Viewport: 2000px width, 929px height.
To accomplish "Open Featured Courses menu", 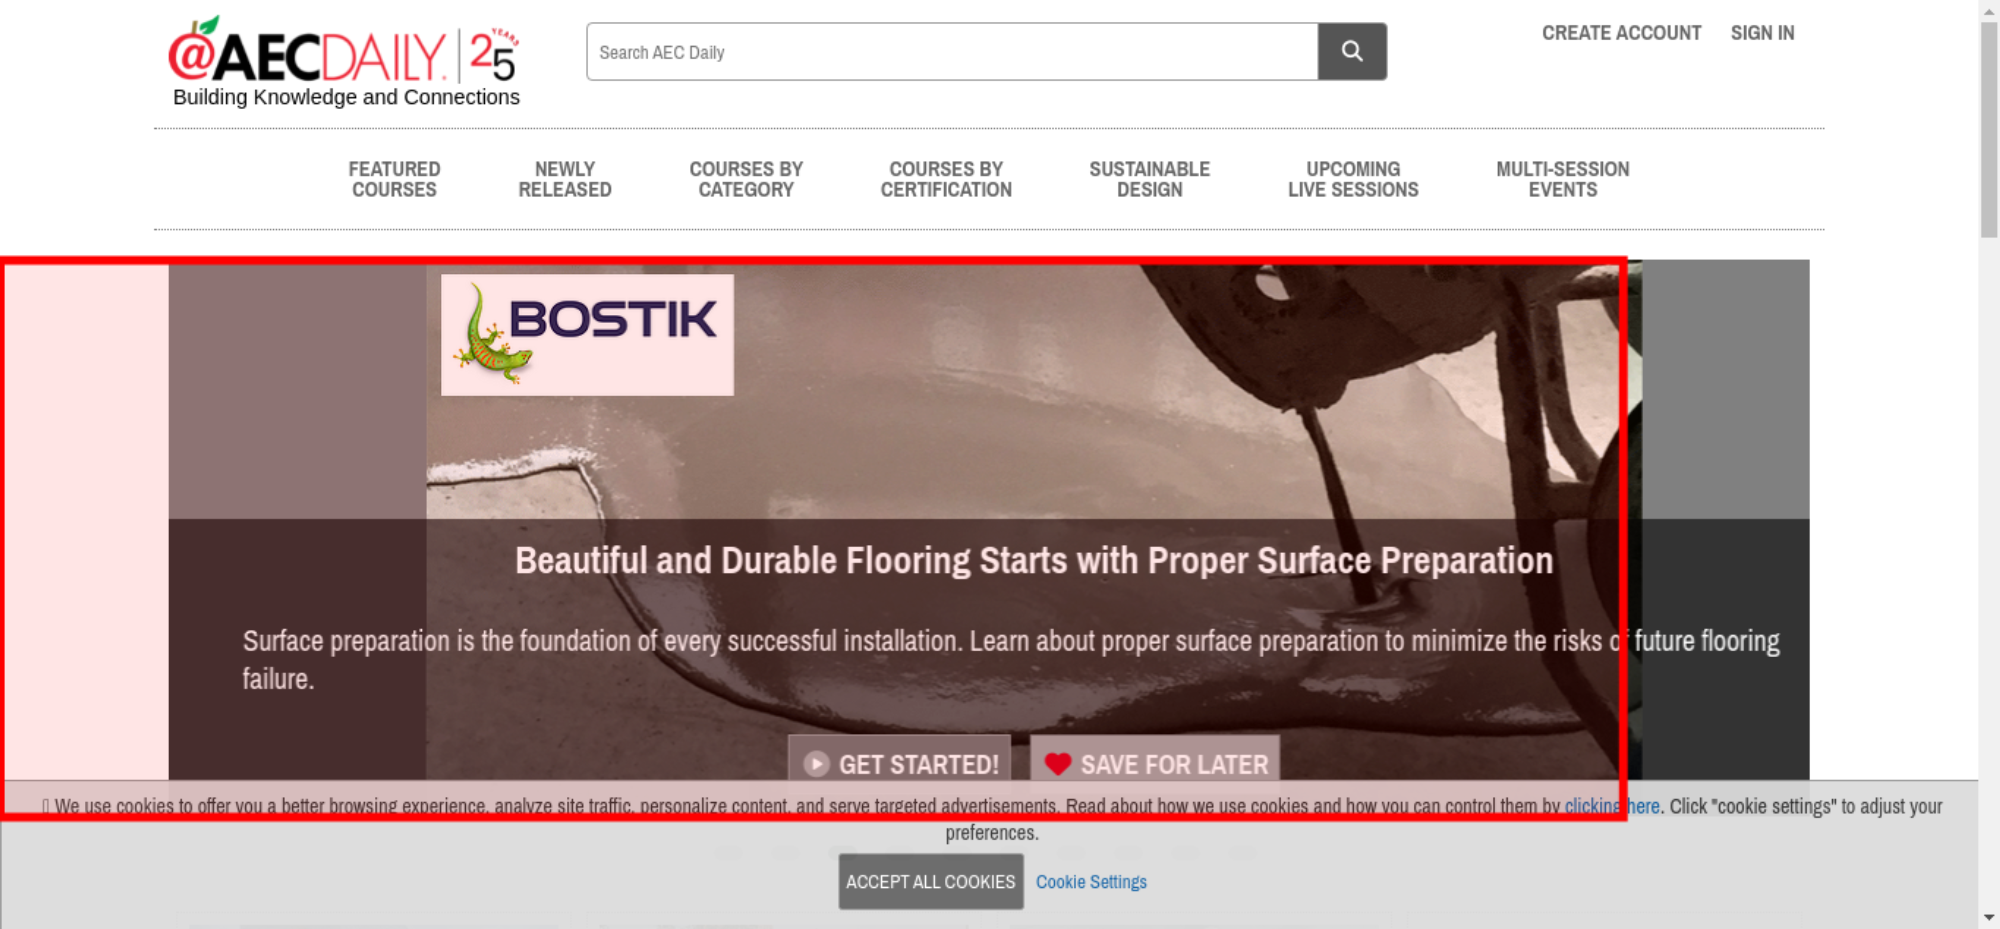I will tap(394, 179).
